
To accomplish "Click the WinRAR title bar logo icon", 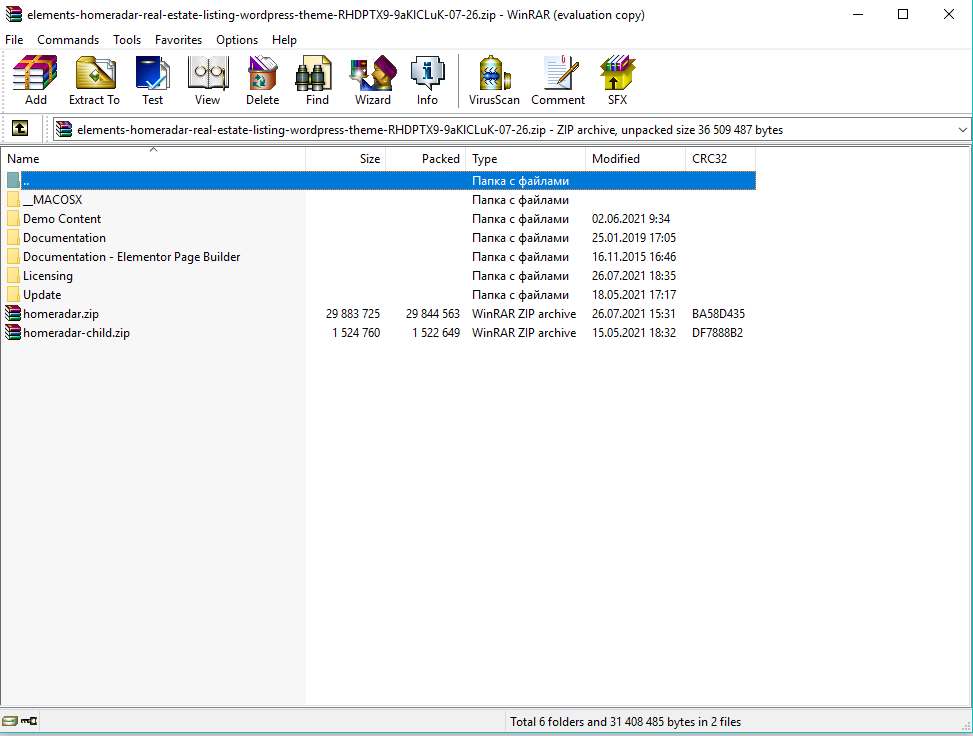I will pyautogui.click(x=13, y=14).
